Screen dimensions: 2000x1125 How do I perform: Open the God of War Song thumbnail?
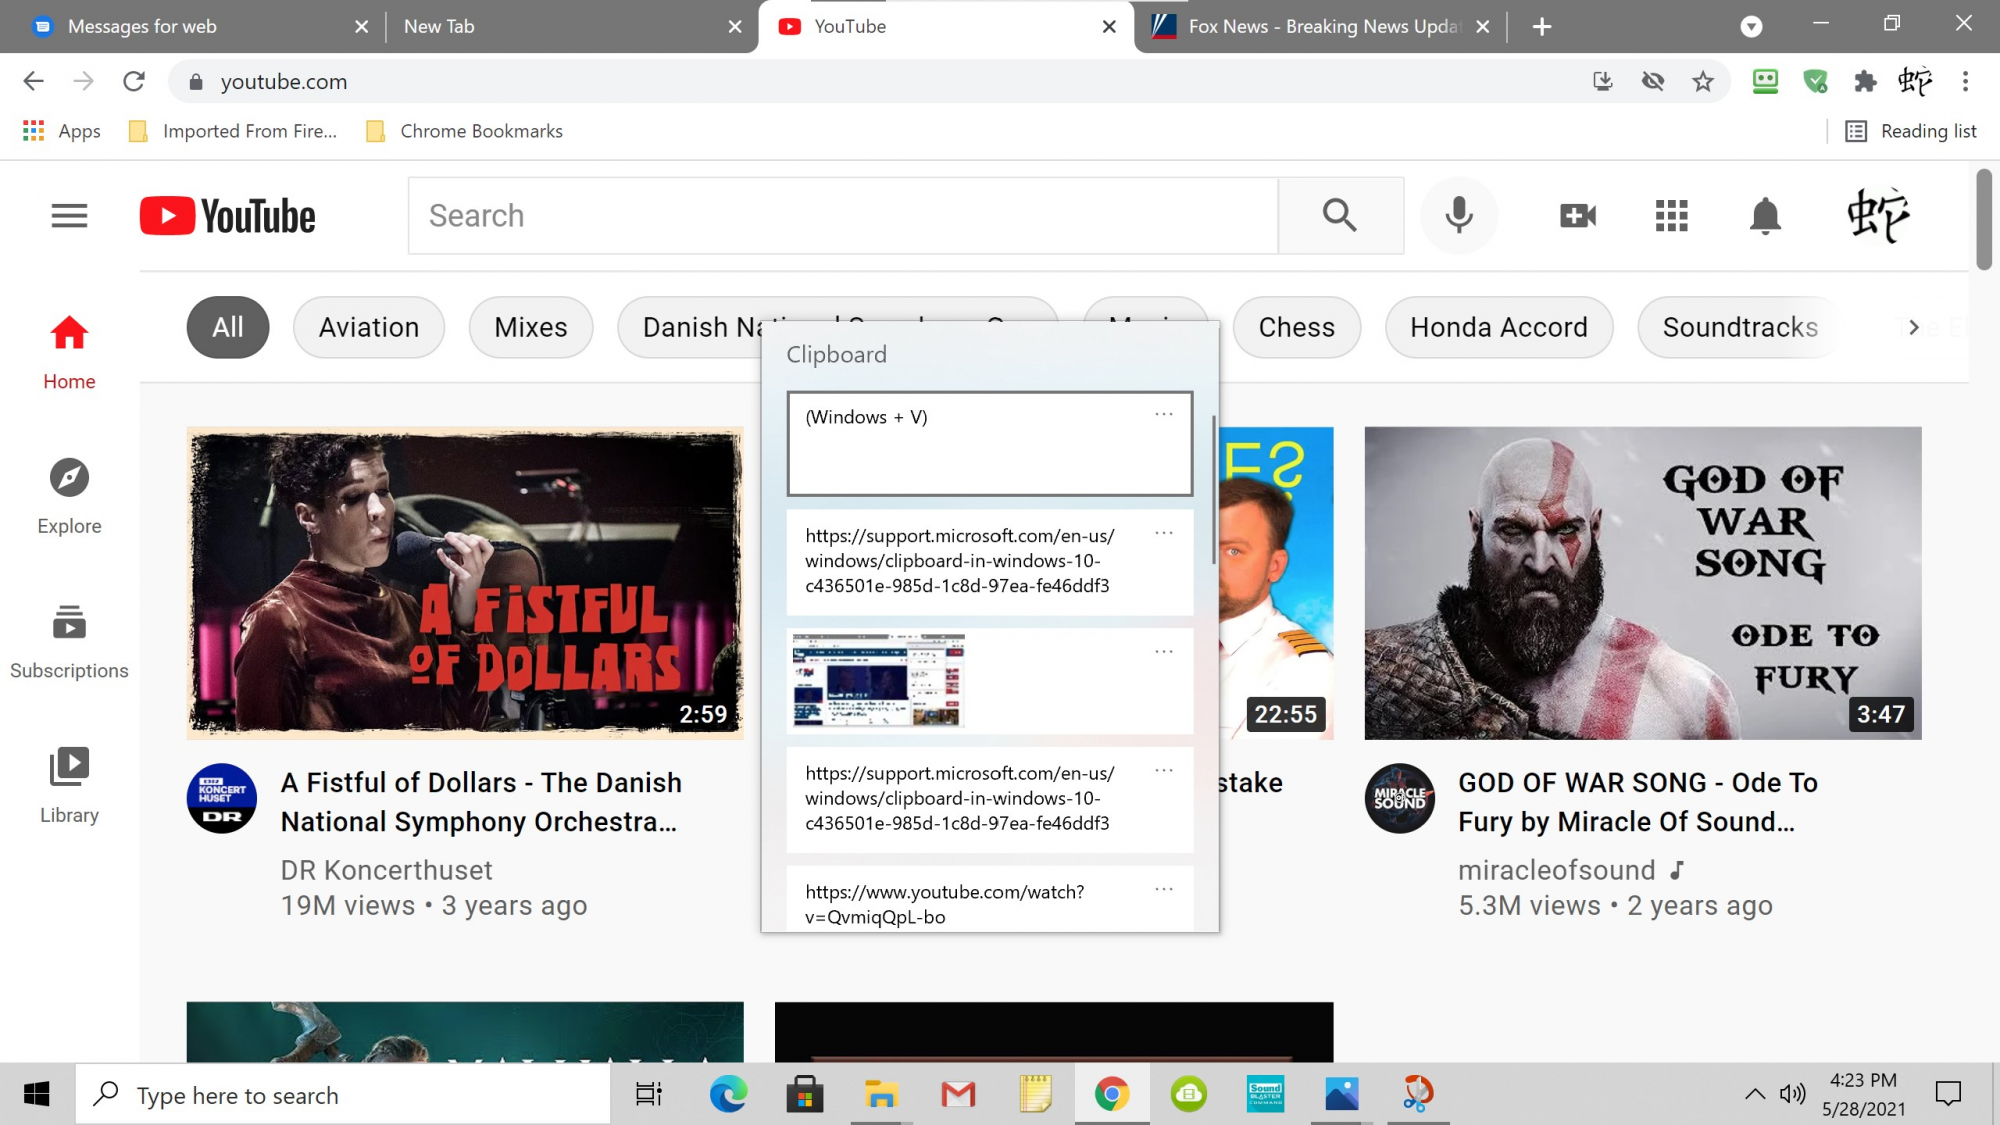(1643, 583)
